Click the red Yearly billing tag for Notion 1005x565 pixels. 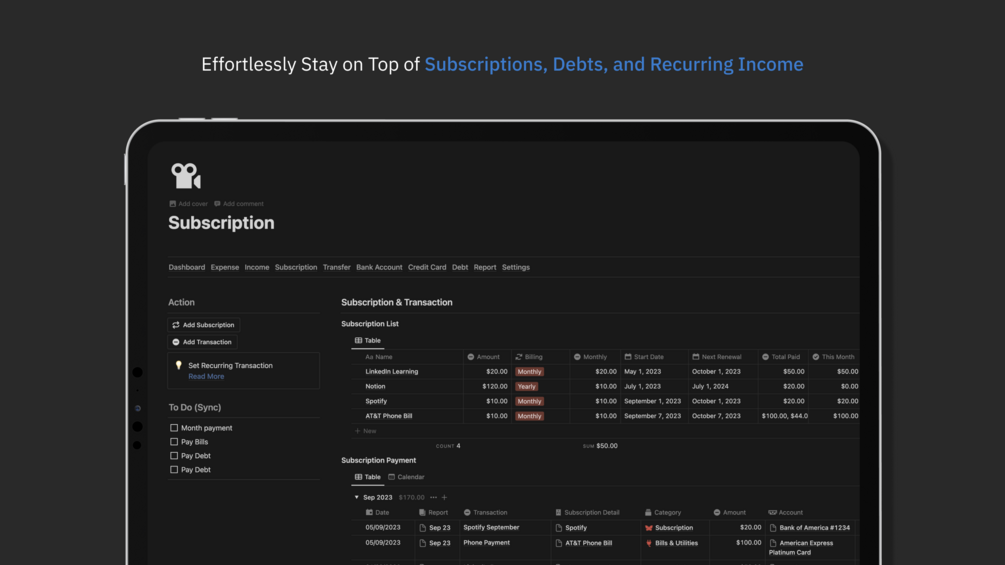point(527,386)
